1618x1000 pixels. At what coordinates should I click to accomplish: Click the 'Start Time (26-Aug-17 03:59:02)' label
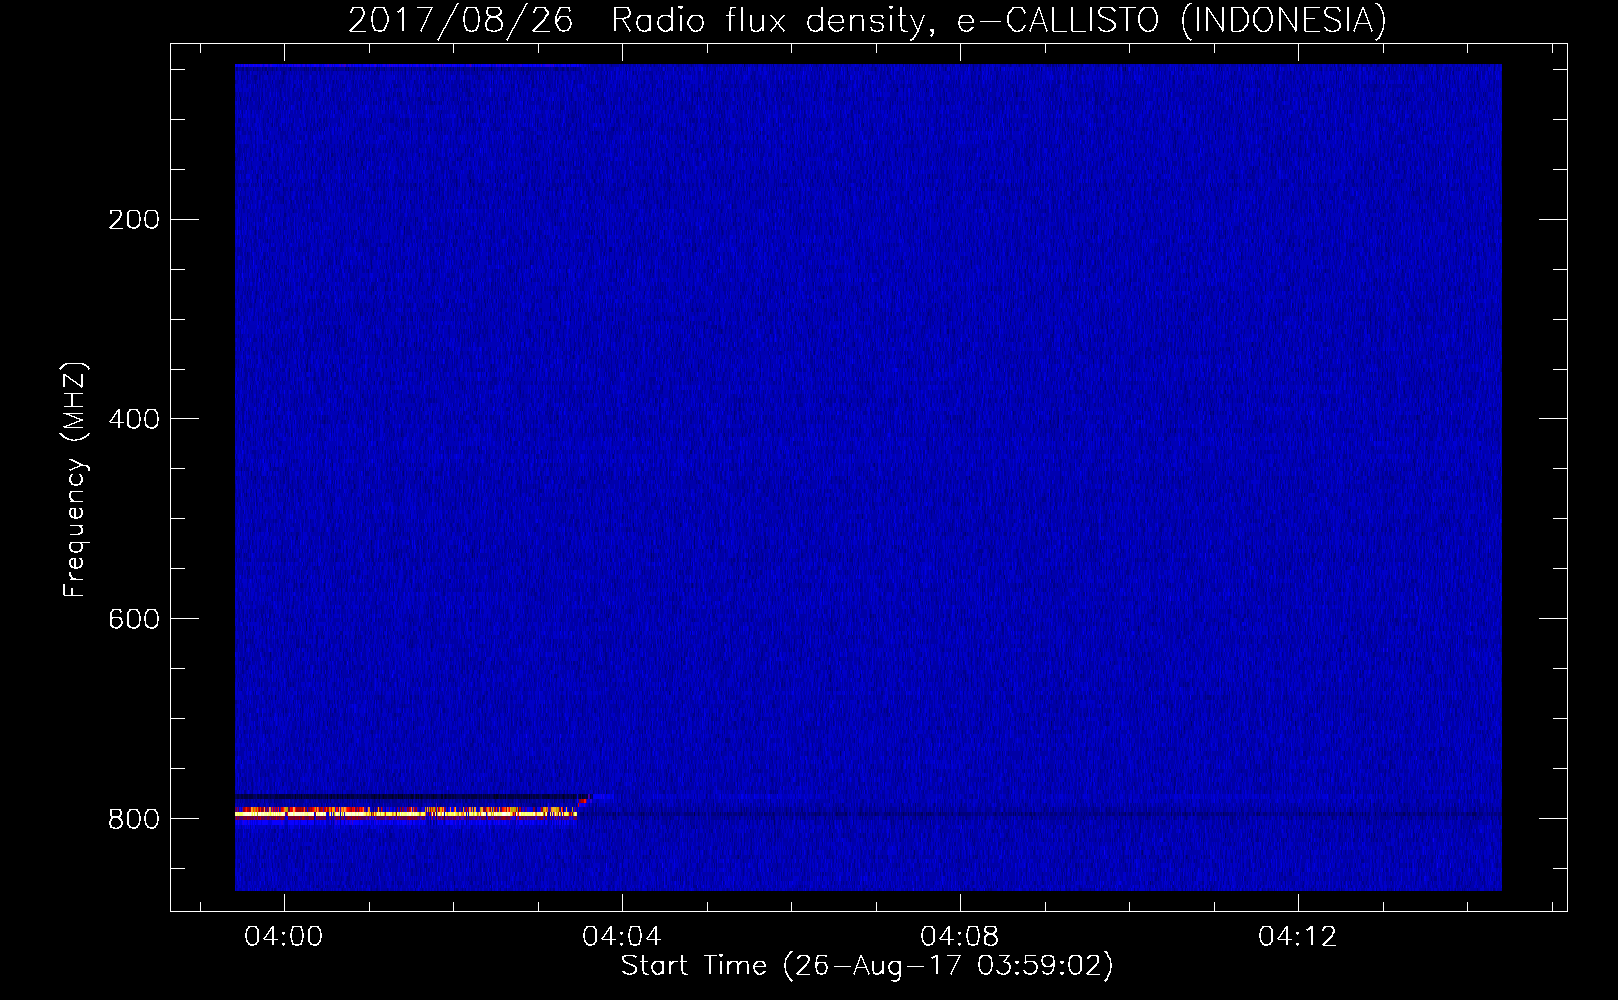(867, 966)
